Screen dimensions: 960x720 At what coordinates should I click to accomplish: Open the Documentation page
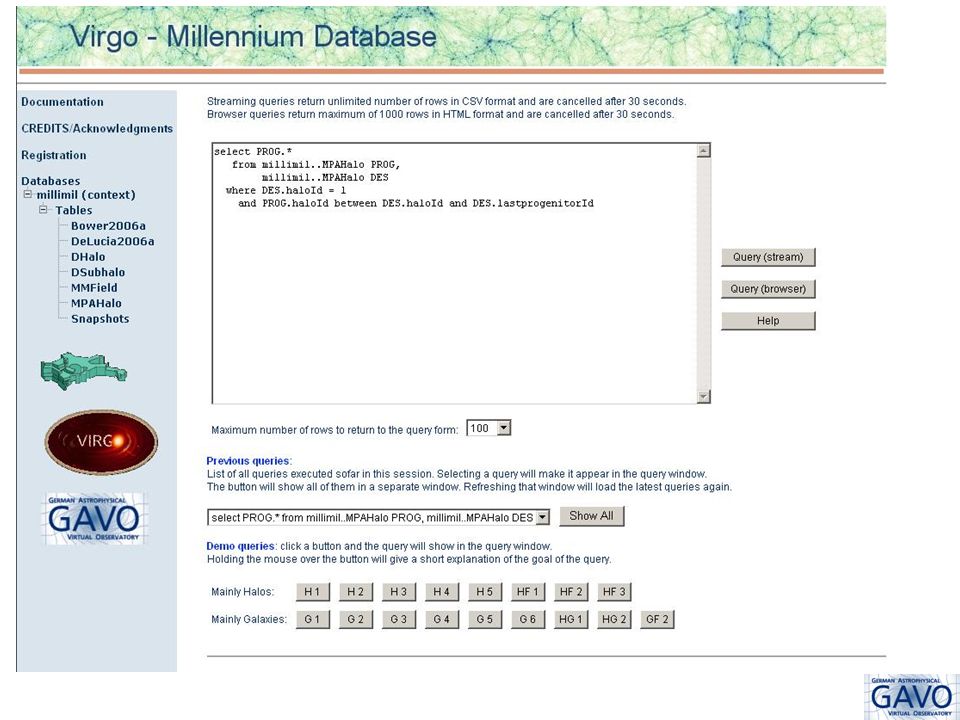pos(62,102)
